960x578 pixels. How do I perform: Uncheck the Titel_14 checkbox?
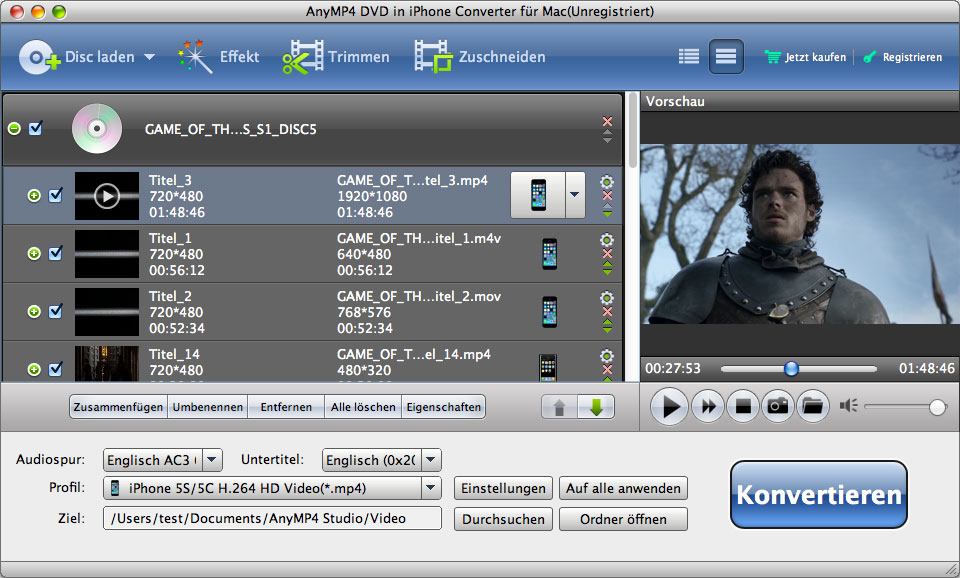click(x=56, y=369)
